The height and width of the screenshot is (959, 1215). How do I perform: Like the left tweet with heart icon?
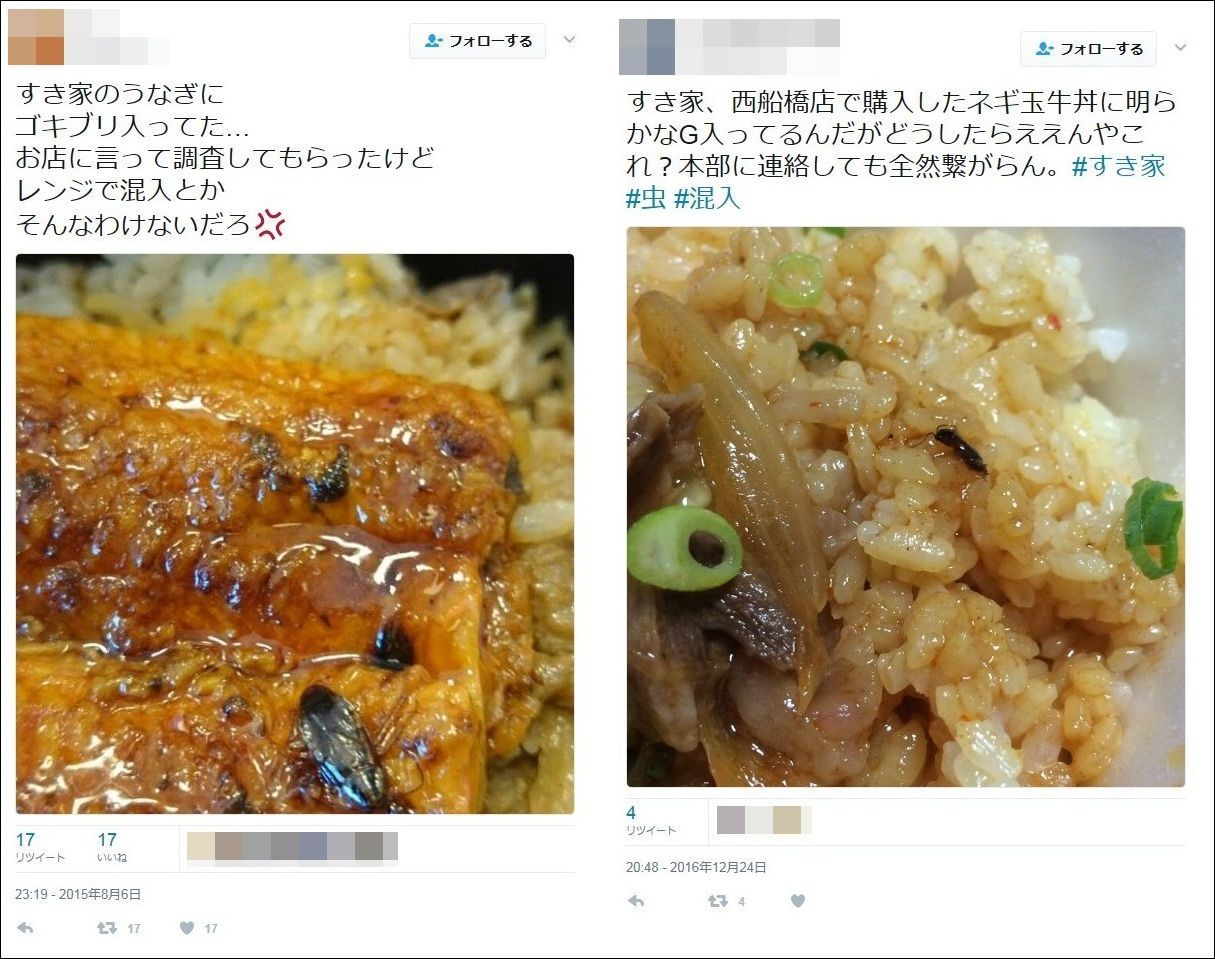[186, 928]
